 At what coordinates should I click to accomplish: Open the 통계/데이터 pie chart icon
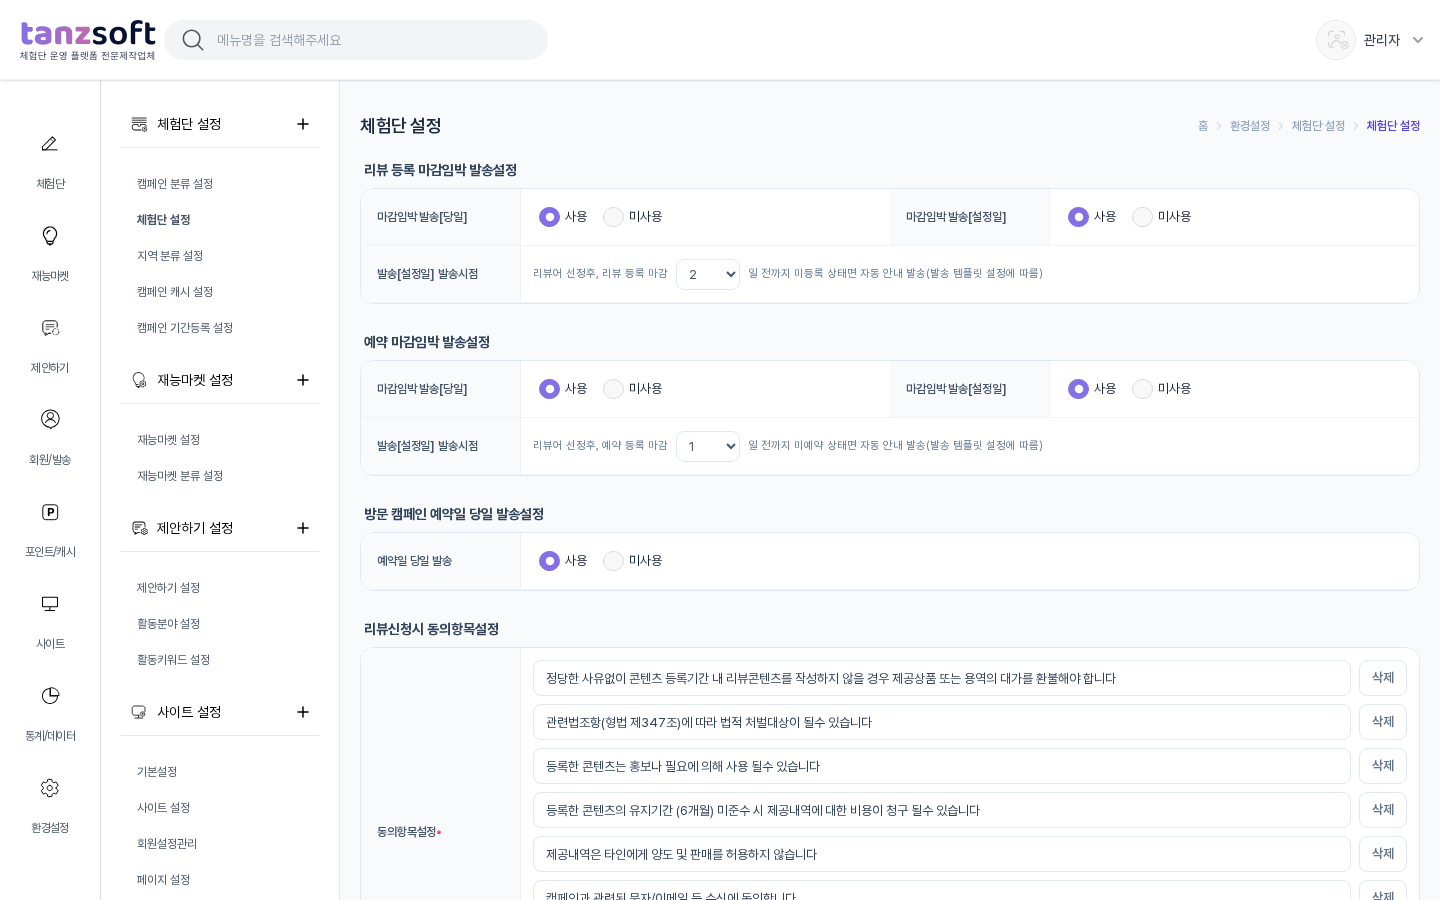49,696
